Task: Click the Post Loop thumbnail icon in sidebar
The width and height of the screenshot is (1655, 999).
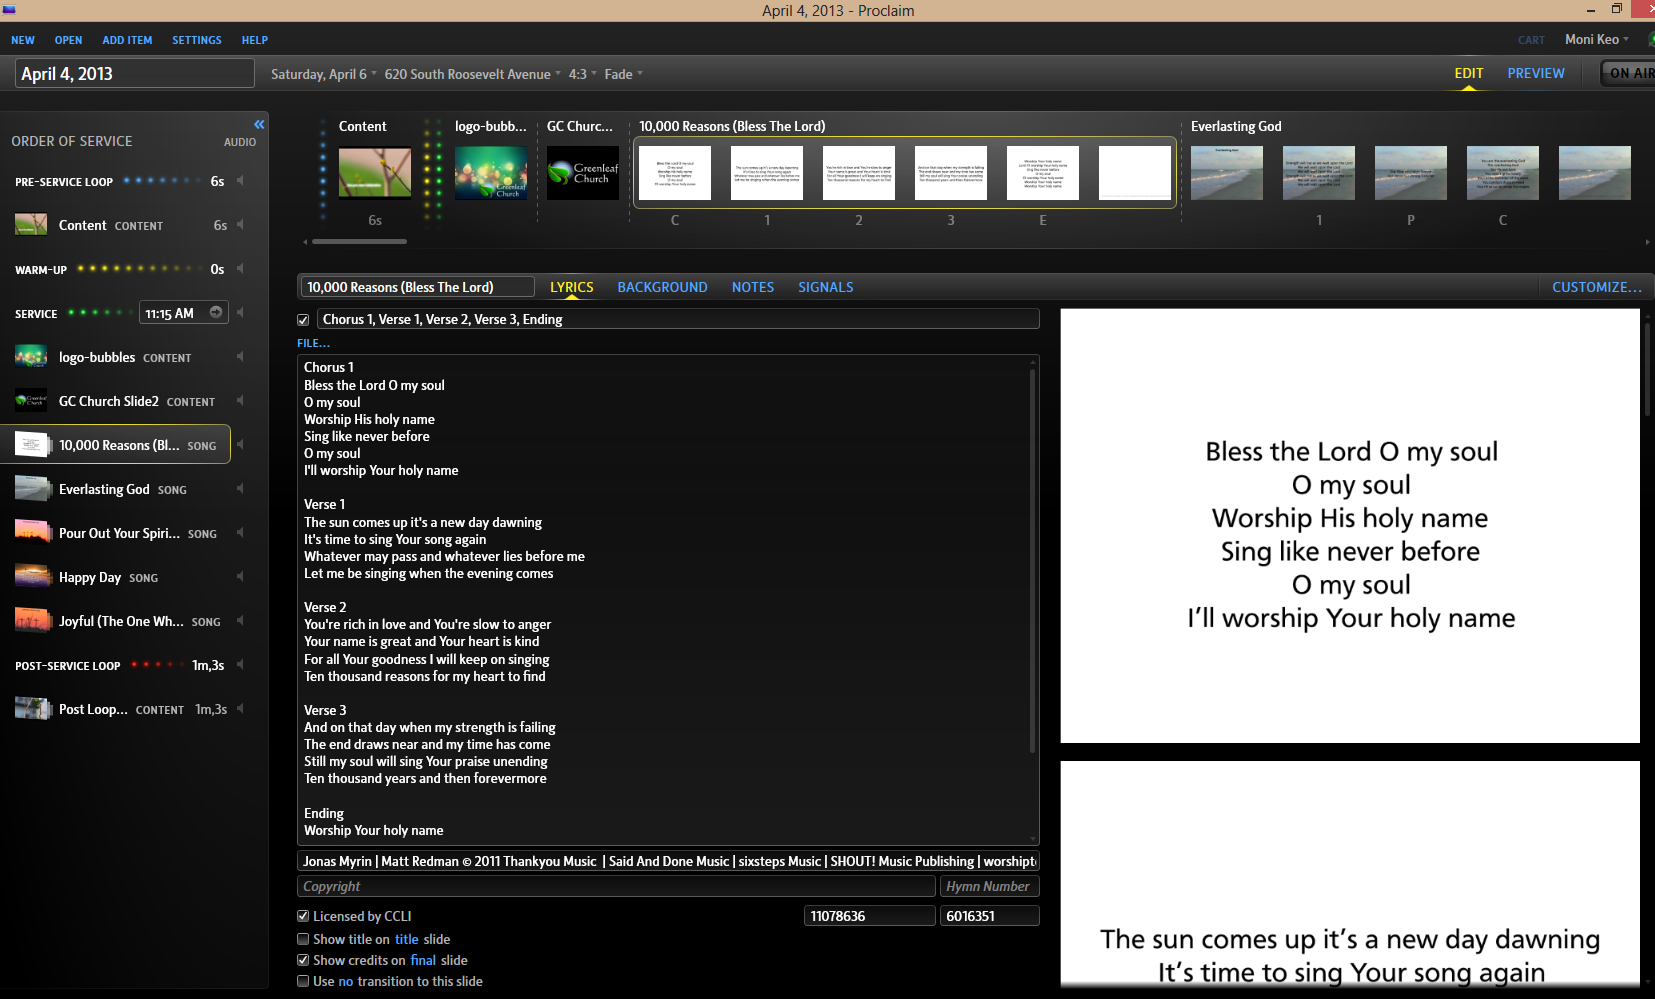Action: (x=31, y=708)
